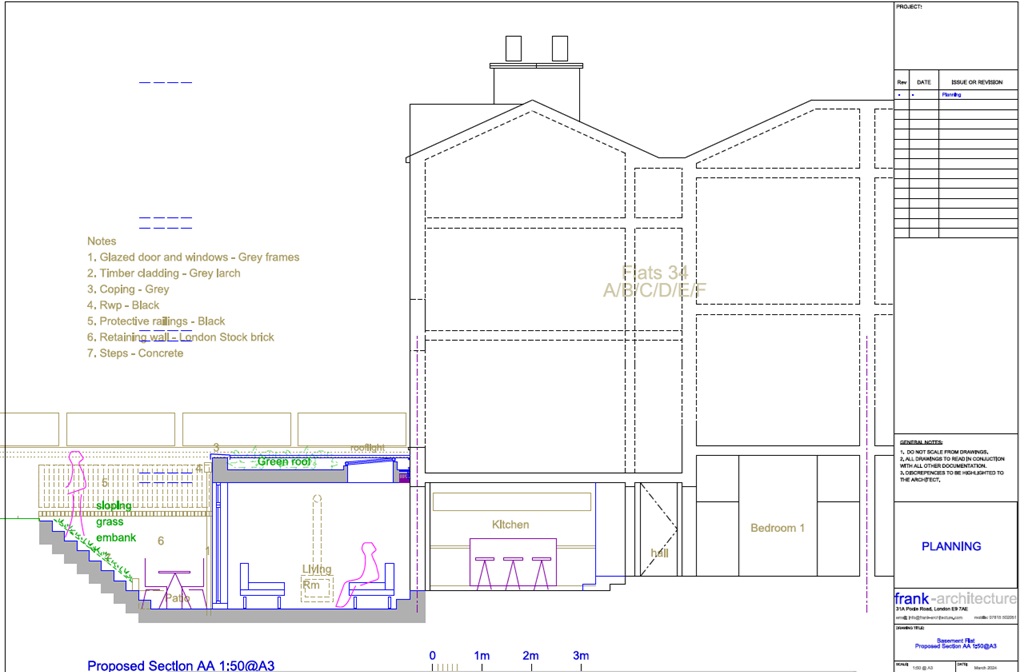Click the 'ISSUE OR REVISION' column header
The image size is (1024, 672).
975,82
